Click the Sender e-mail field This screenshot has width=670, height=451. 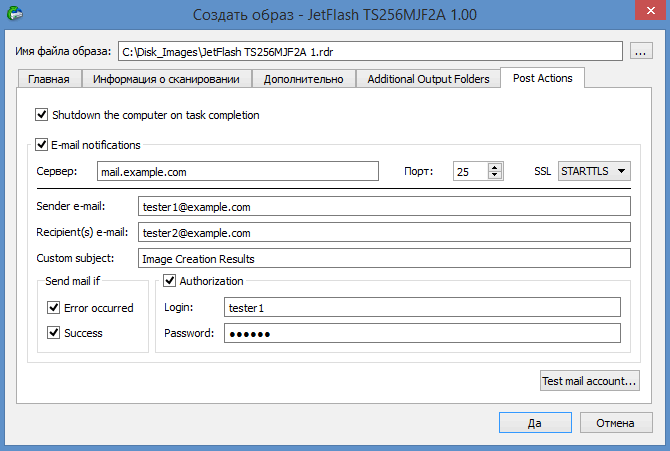[384, 206]
